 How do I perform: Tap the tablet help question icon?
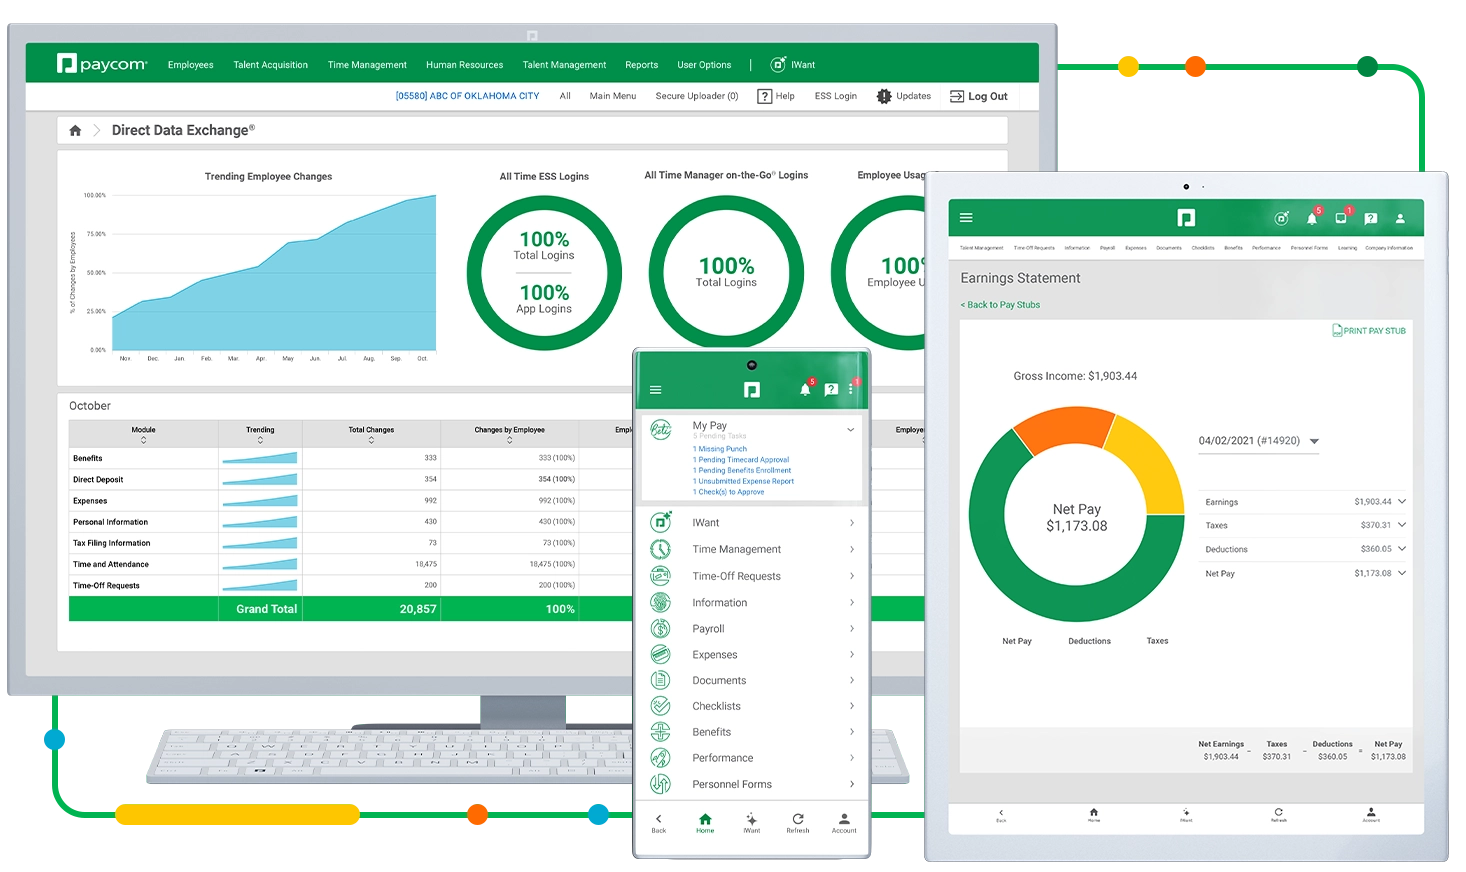(x=1370, y=218)
